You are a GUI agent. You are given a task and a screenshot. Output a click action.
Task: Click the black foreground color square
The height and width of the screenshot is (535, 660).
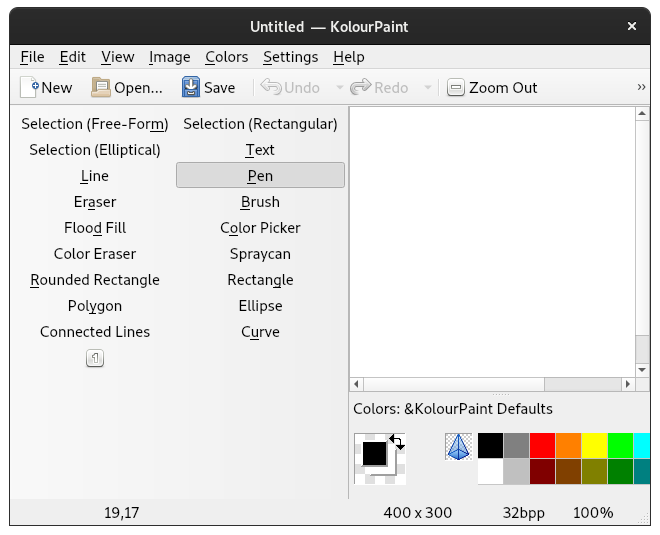click(x=374, y=453)
